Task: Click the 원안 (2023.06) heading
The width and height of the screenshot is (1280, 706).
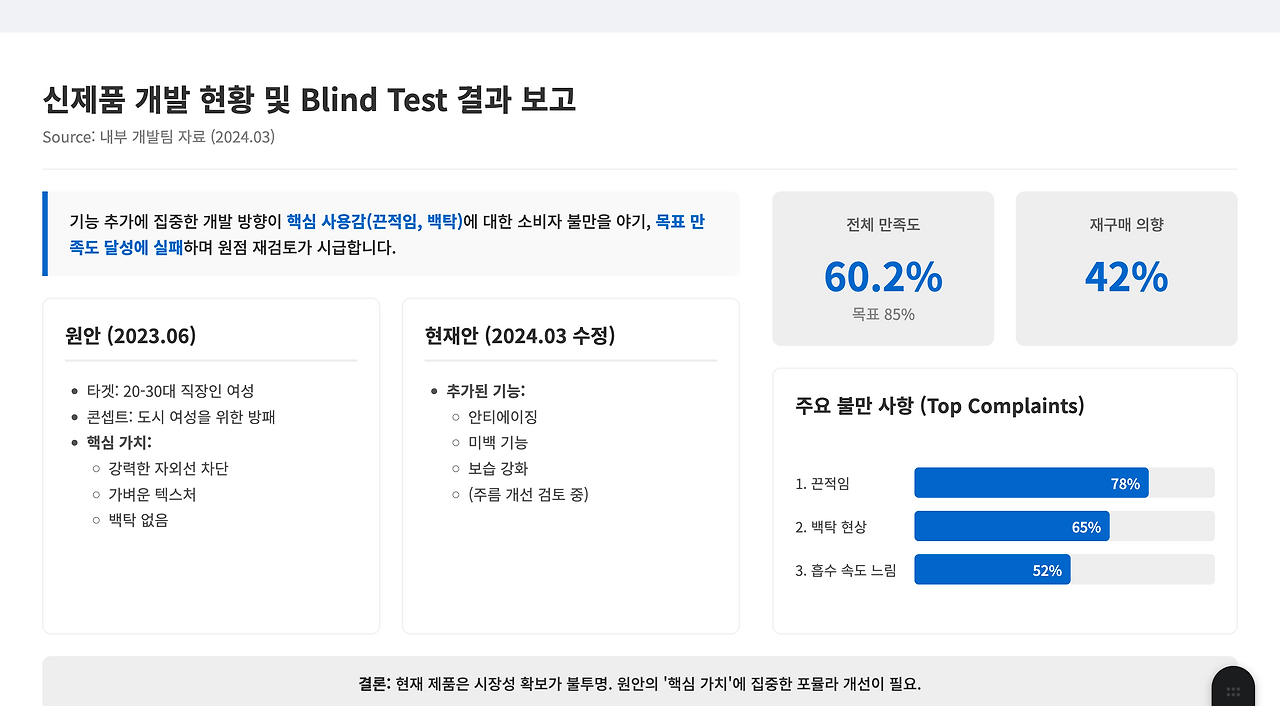Action: pyautogui.click(x=131, y=335)
